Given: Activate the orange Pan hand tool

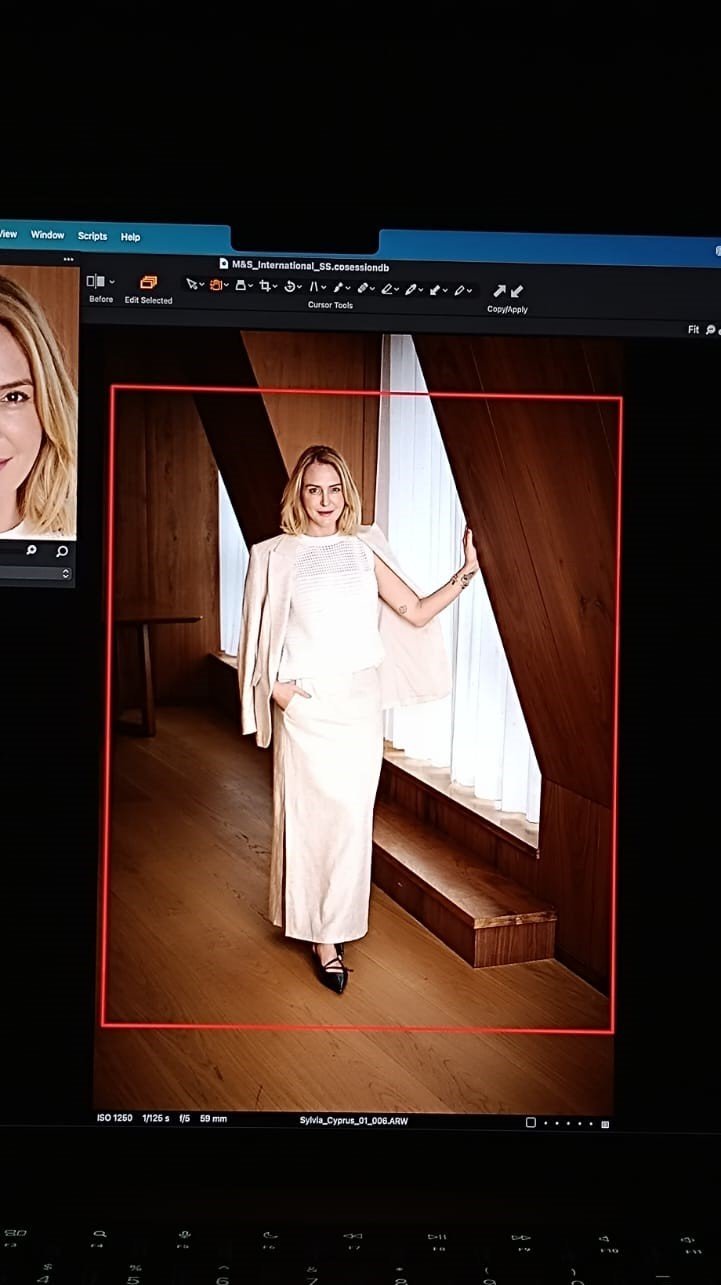Looking at the screenshot, I should coord(215,286).
